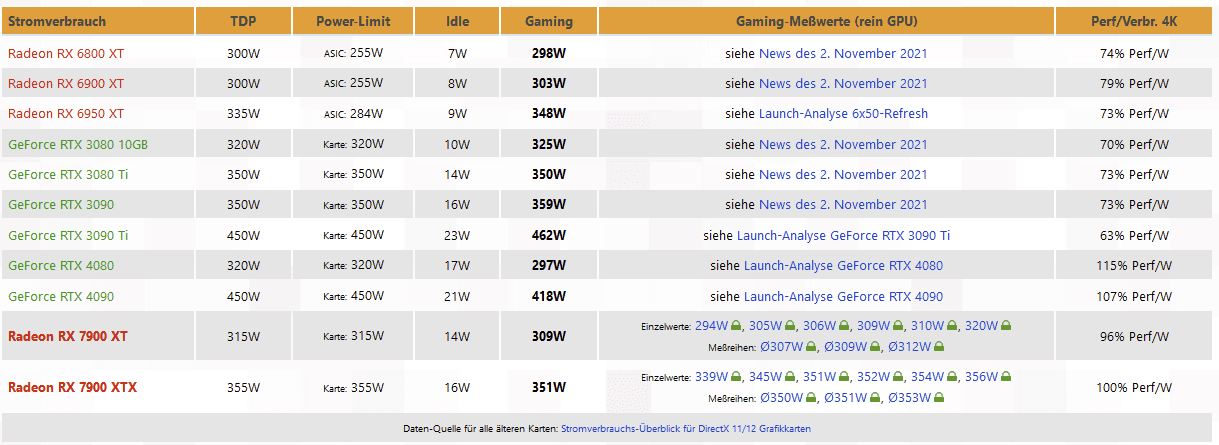The image size is (1219, 445).
Task: Click the lock icon beside 345W
Action: pyautogui.click(x=790, y=376)
